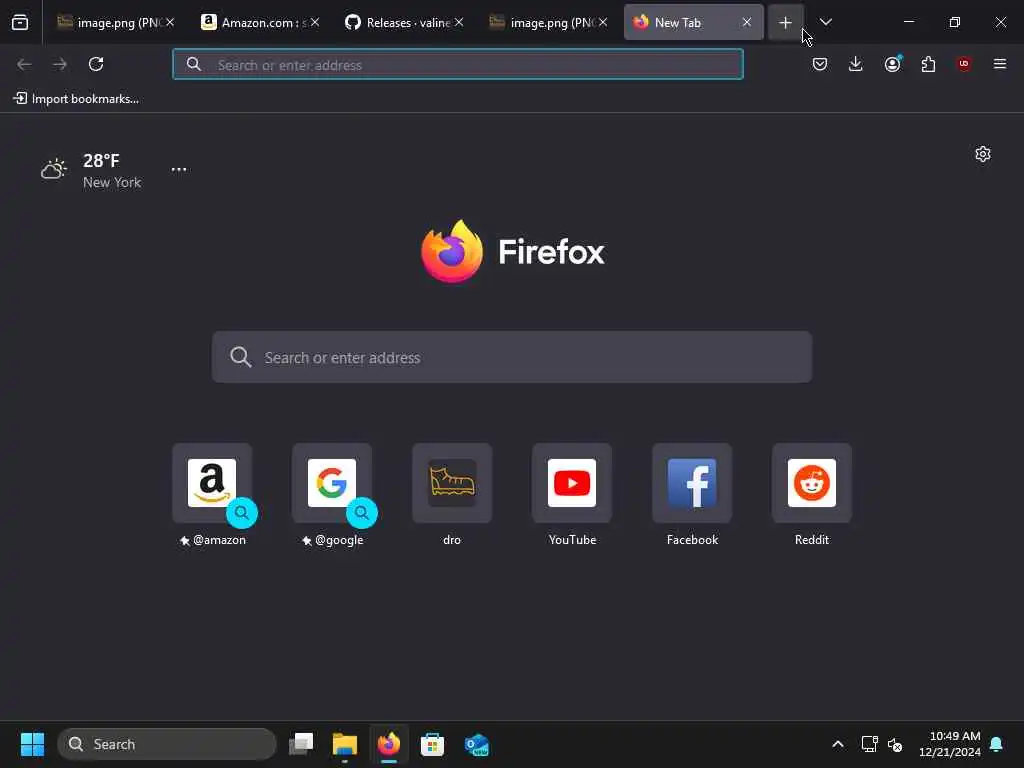Go forward one page
This screenshot has height=768, width=1024.
(x=60, y=64)
